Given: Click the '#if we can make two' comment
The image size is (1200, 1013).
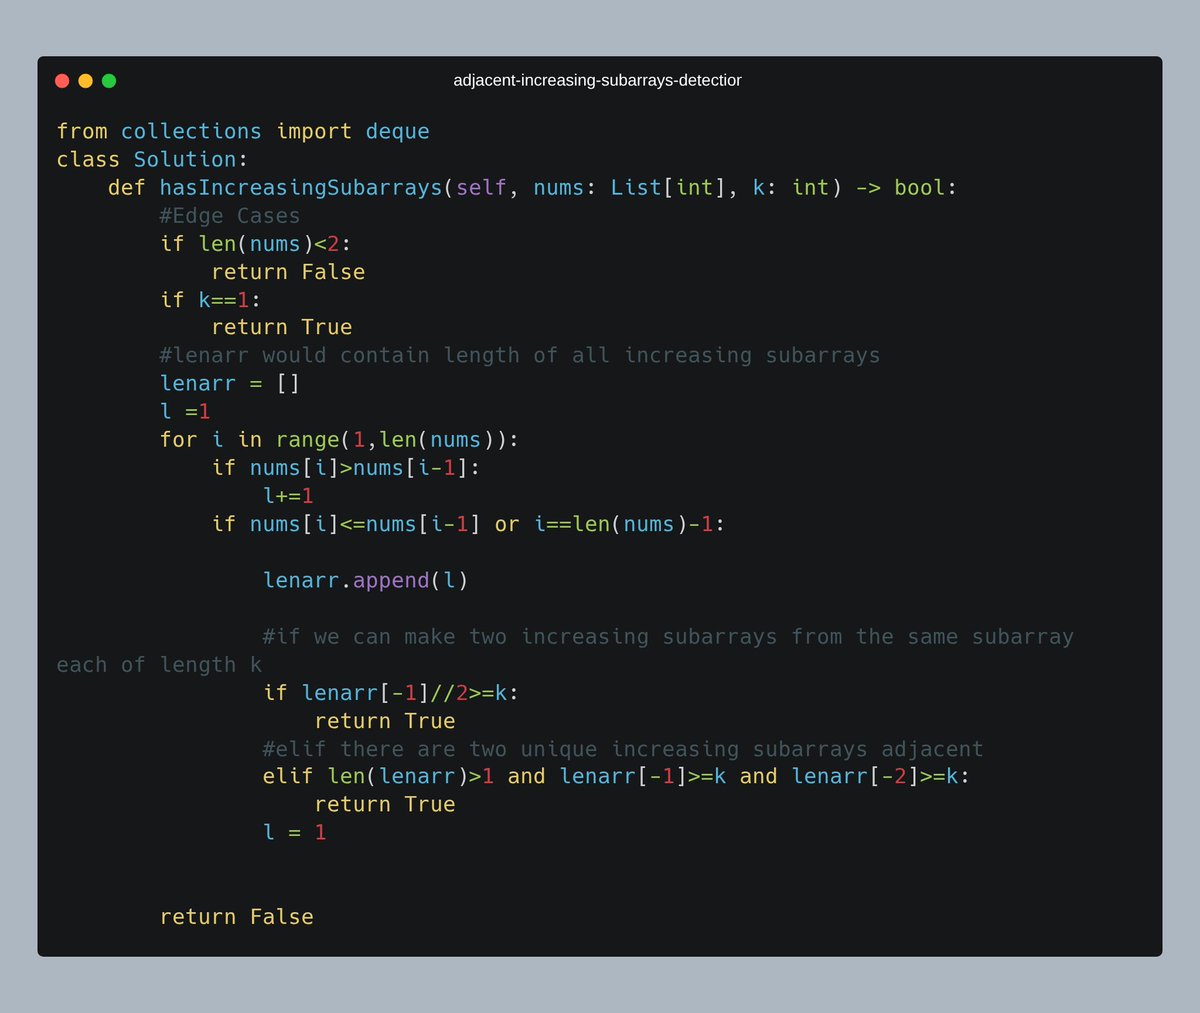Looking at the screenshot, I should tap(668, 636).
